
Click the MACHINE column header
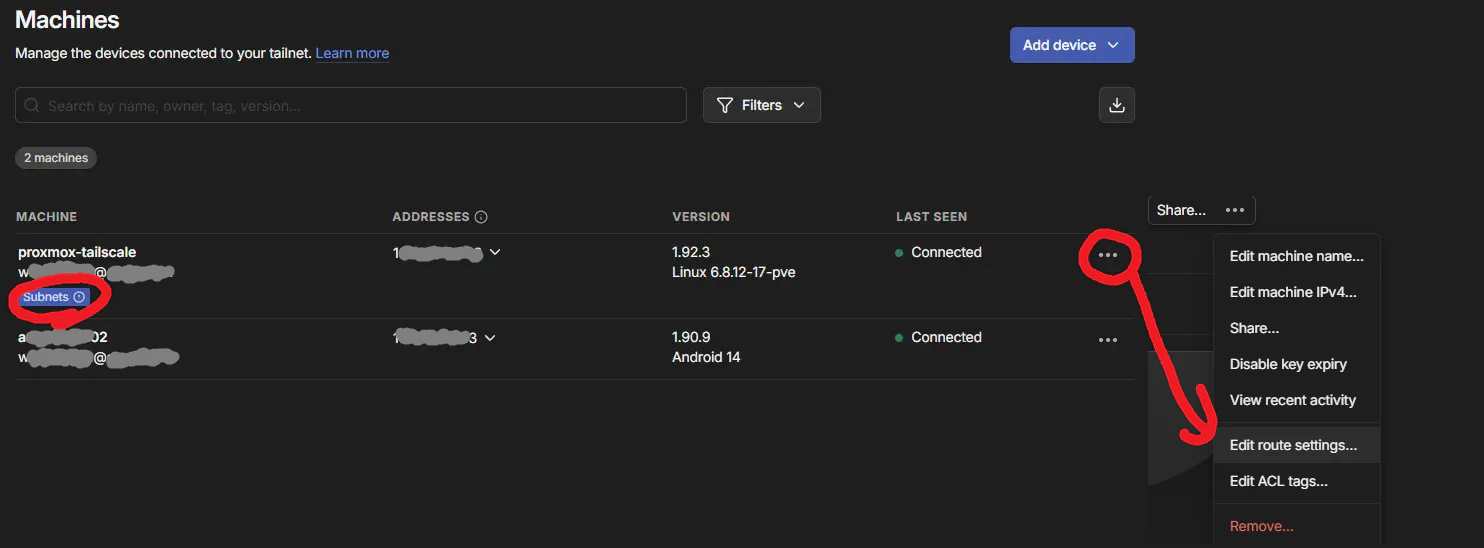coord(47,217)
